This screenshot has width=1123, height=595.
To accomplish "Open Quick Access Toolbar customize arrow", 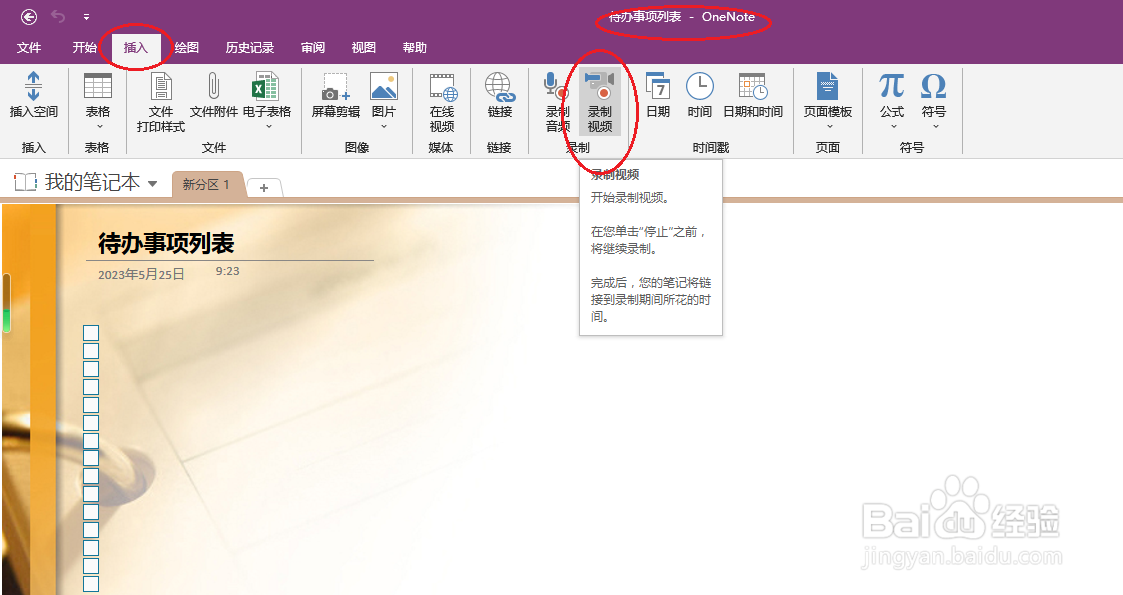I will [86, 16].
